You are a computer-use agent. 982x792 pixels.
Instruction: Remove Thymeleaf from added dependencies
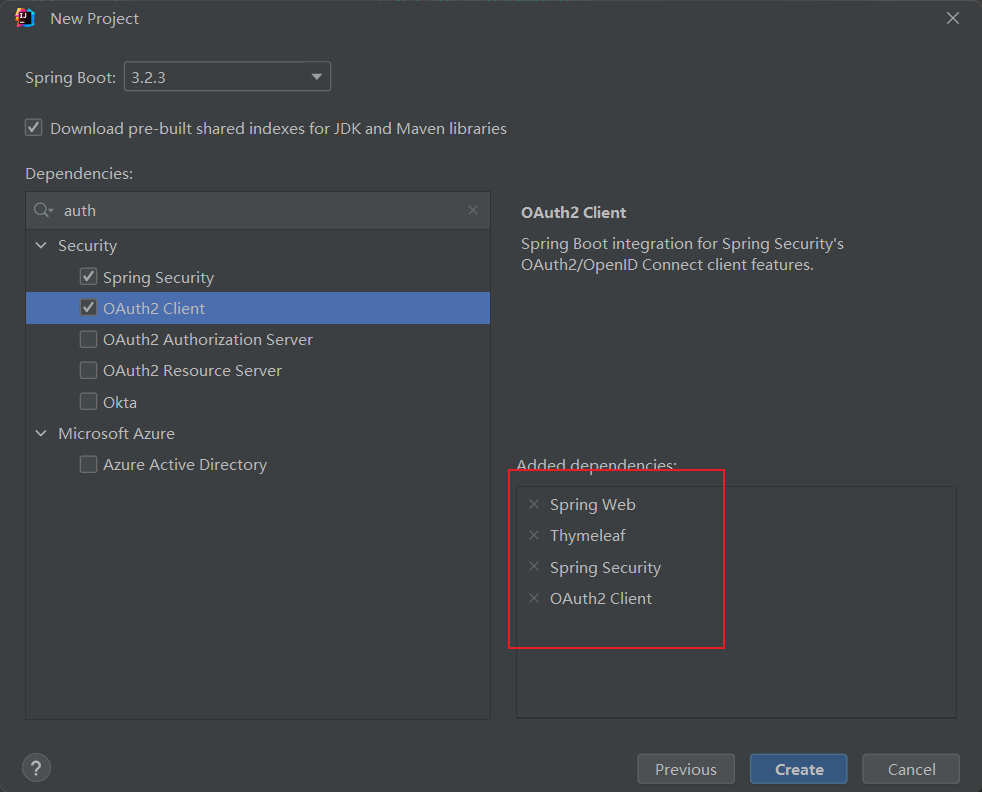(x=533, y=535)
